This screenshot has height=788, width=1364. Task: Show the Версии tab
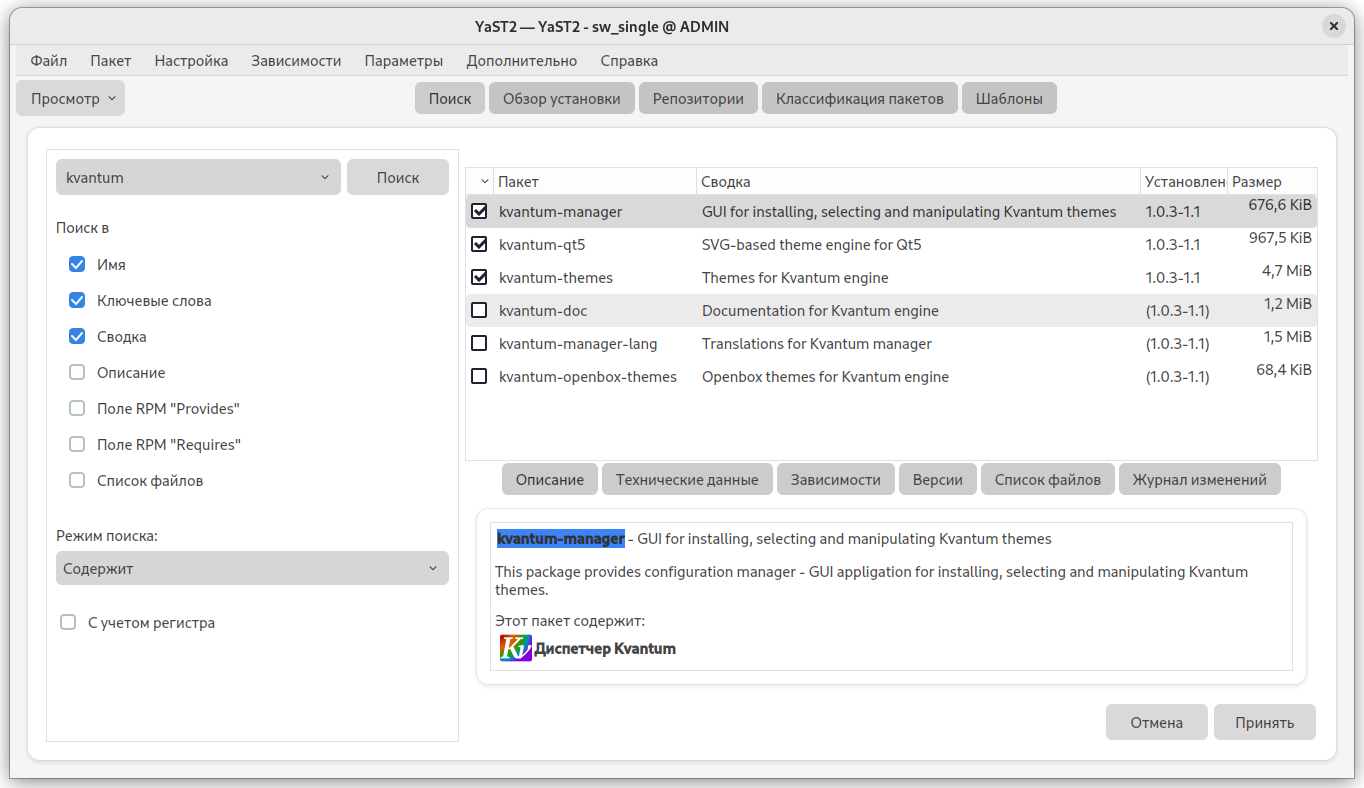tap(938, 480)
